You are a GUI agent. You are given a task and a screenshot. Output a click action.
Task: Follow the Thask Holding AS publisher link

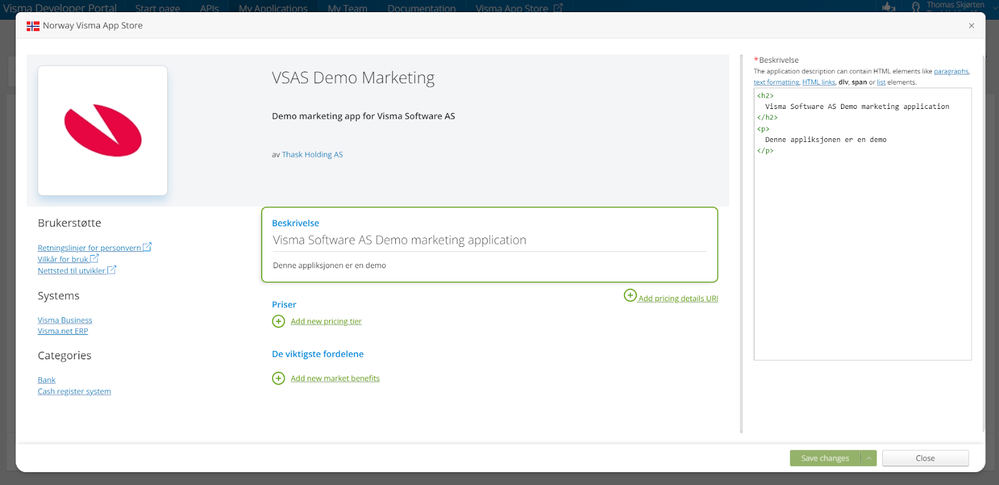(x=312, y=155)
